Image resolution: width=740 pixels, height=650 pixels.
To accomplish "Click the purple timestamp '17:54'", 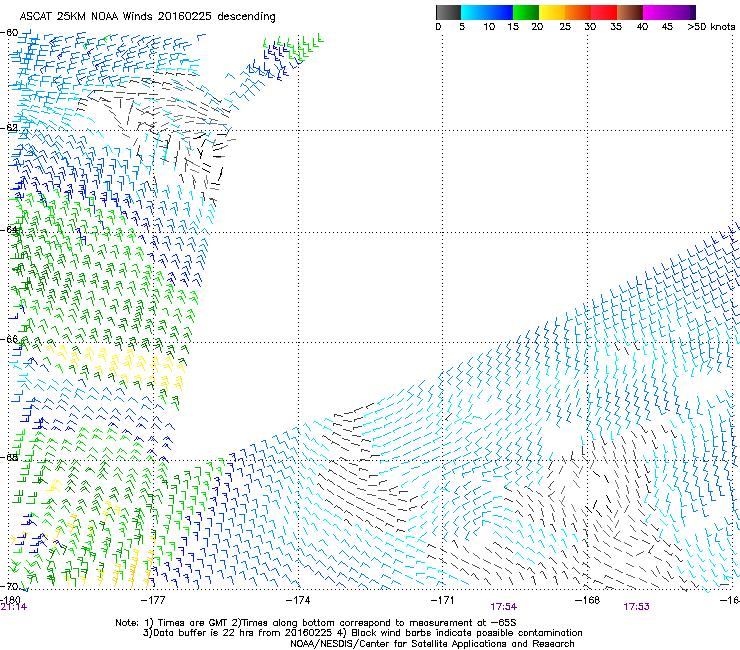I will (x=504, y=607).
